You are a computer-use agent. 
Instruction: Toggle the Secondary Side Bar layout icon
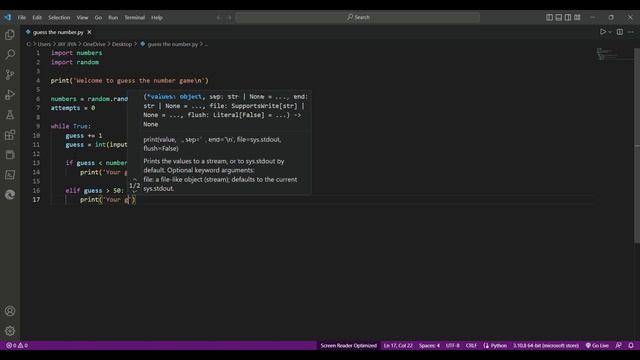pos(568,17)
